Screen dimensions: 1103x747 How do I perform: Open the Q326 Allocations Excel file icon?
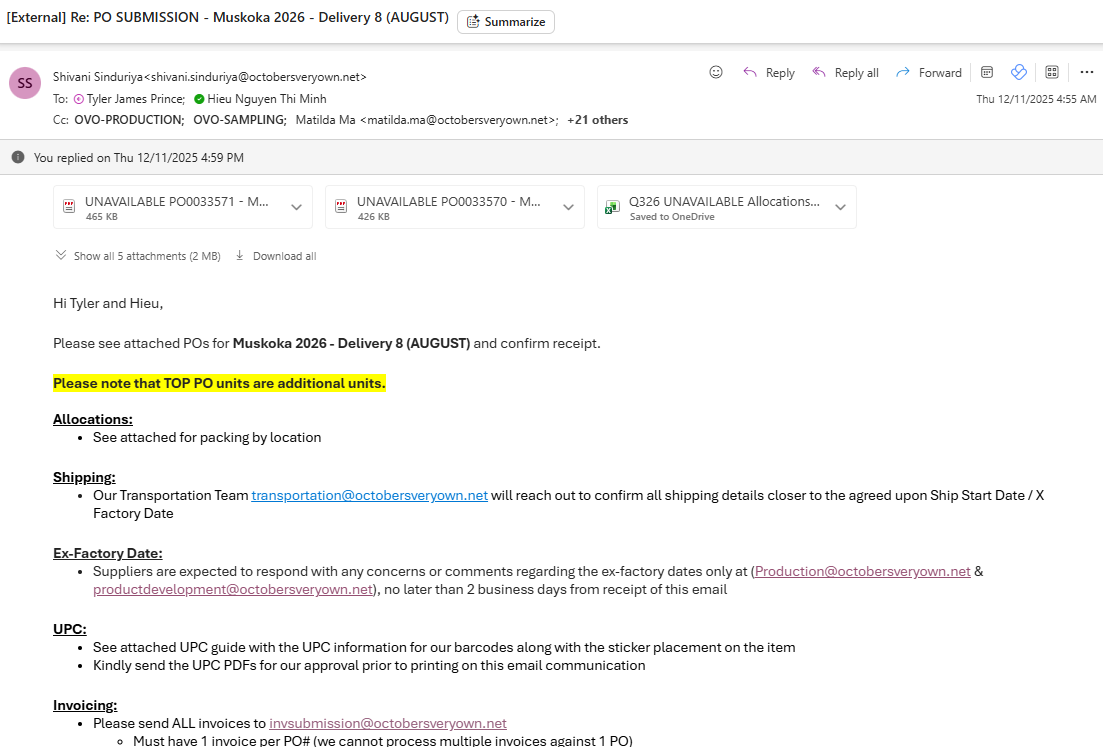pos(612,207)
